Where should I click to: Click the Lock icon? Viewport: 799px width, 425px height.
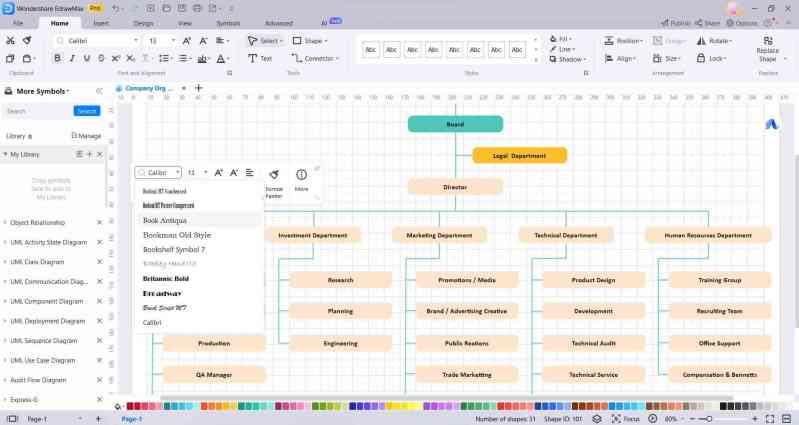[x=701, y=59]
